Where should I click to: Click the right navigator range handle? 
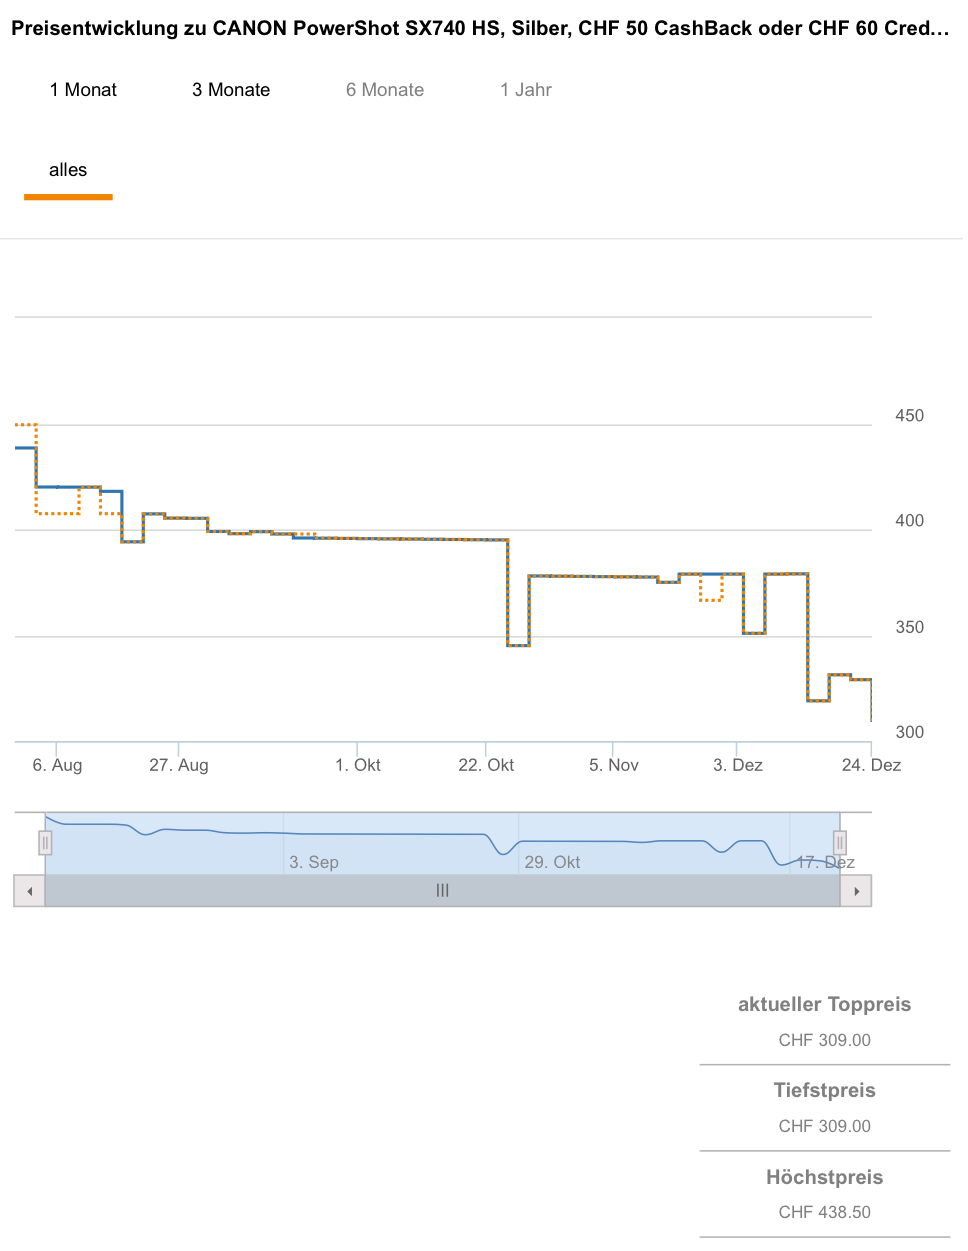[840, 843]
